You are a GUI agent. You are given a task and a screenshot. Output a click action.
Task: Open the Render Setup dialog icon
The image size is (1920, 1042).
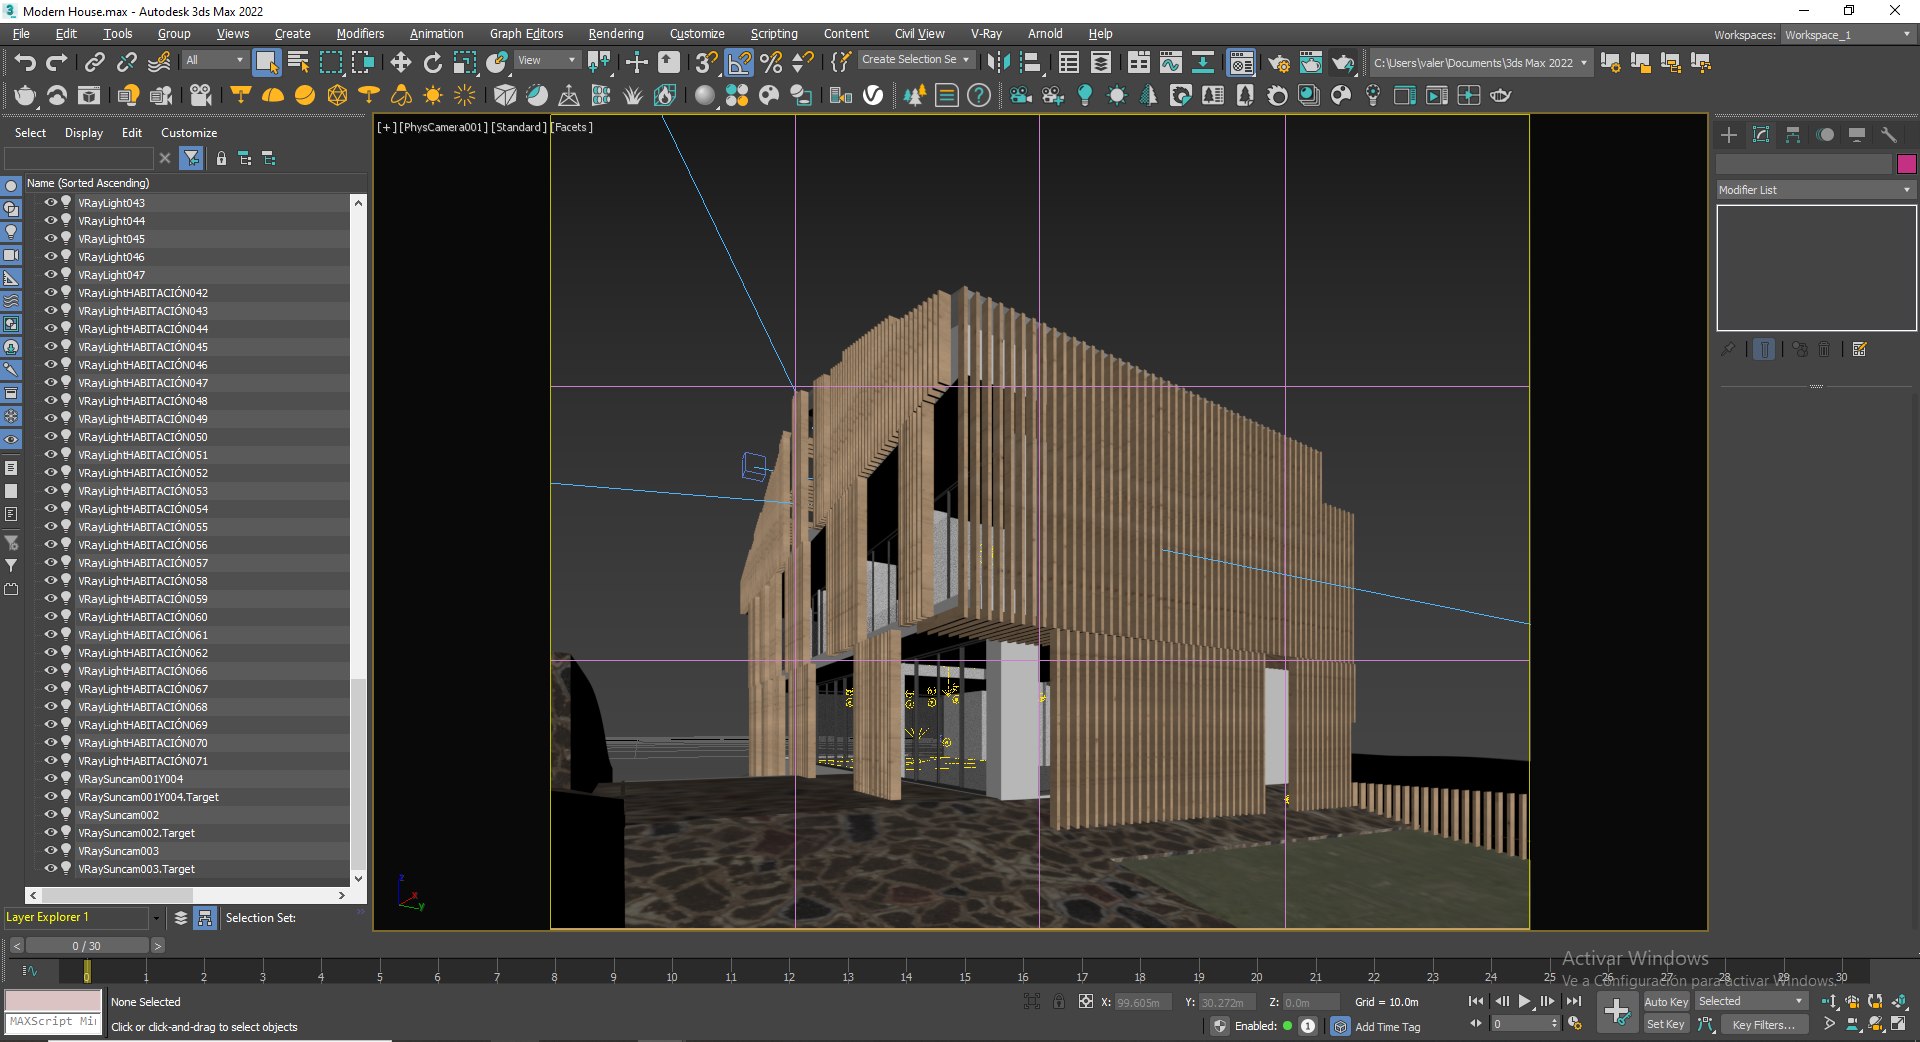1278,62
